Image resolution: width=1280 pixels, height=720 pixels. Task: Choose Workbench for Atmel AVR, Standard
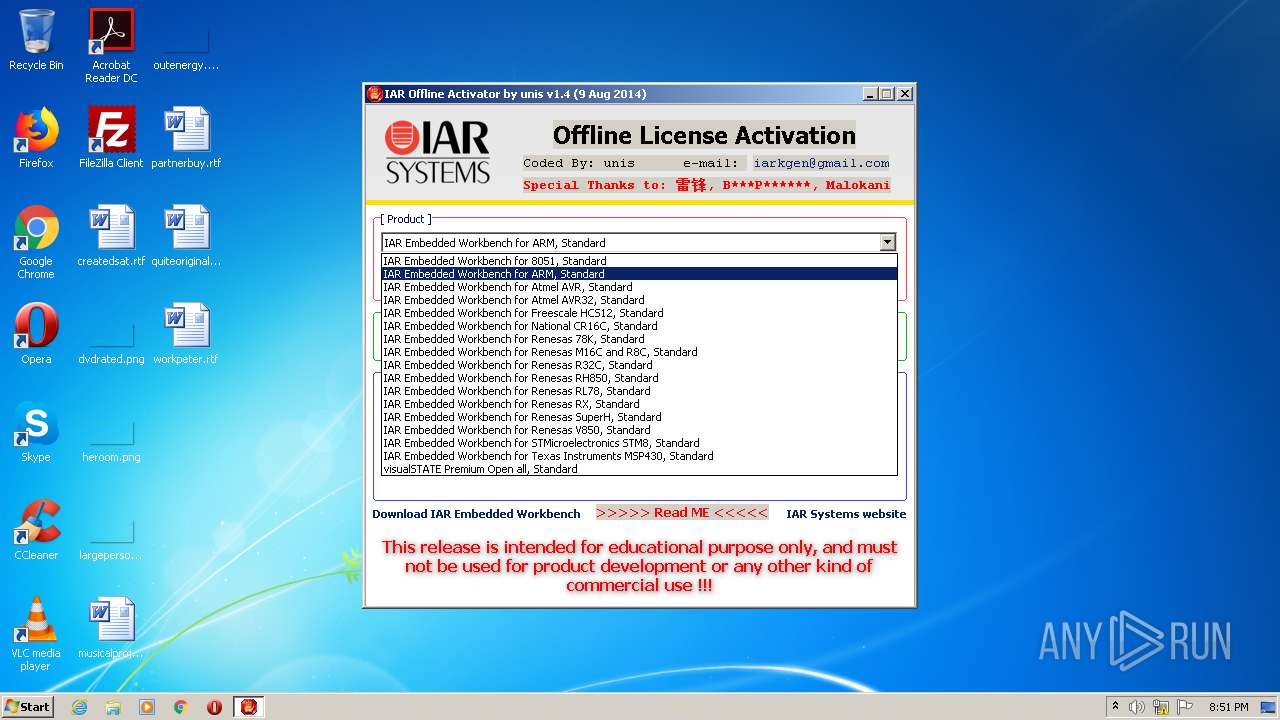click(639, 287)
